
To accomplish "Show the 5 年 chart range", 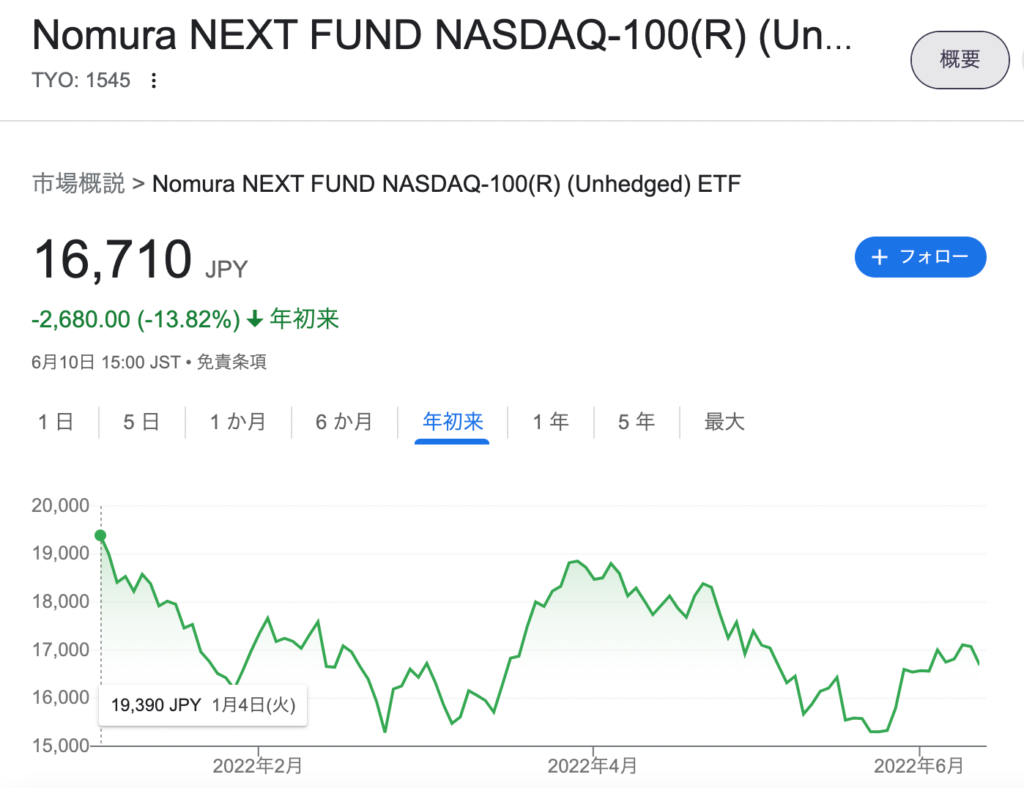I will click(x=636, y=422).
